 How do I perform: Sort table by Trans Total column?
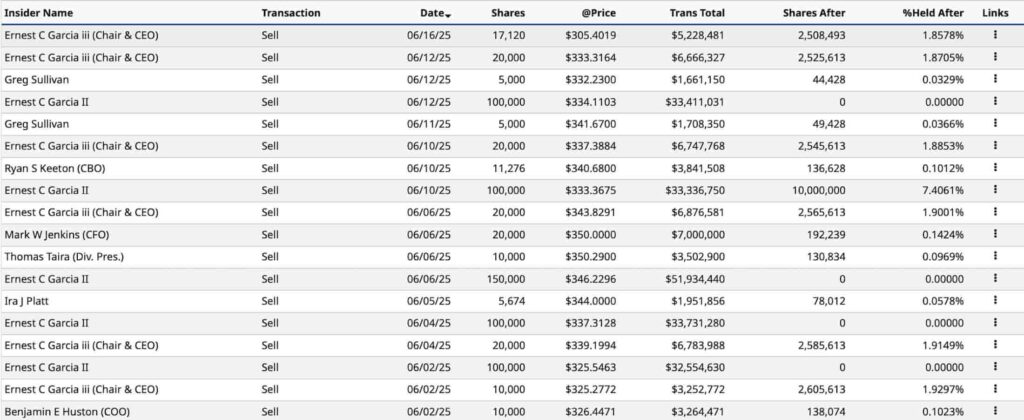(x=697, y=12)
